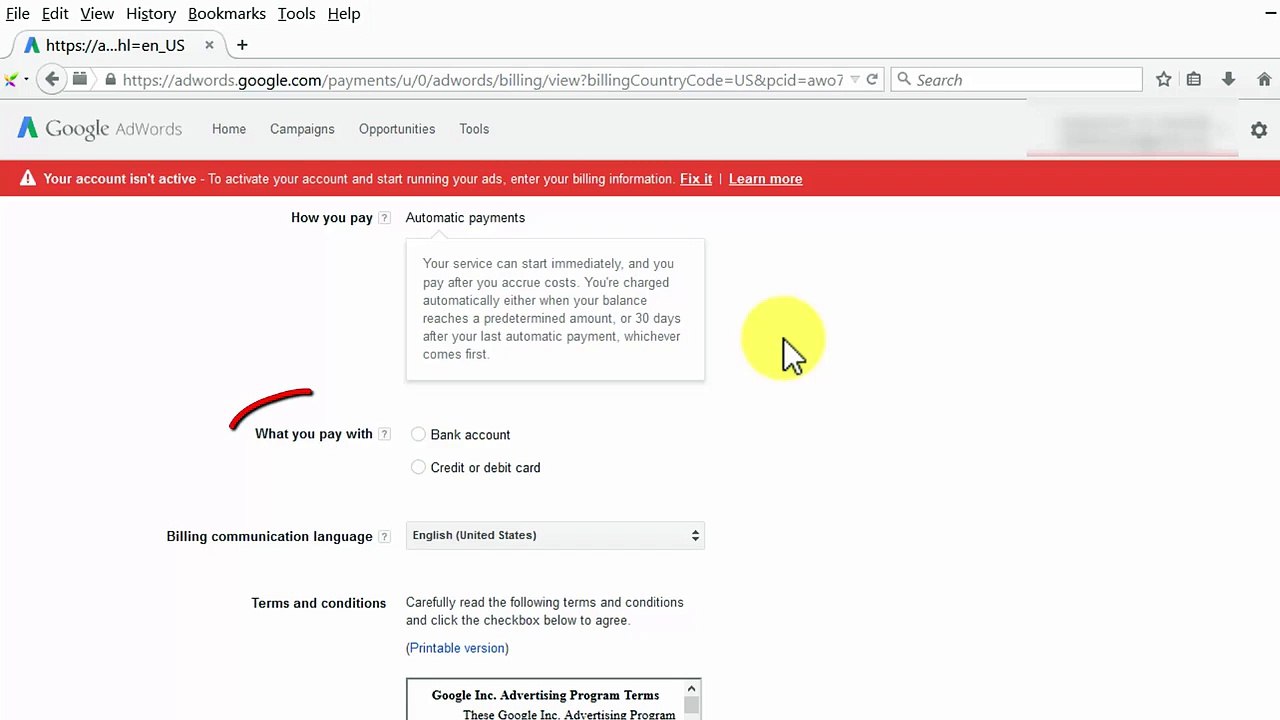1280x720 pixels.
Task: Open Billing communication language dropdown
Action: pyautogui.click(x=555, y=535)
